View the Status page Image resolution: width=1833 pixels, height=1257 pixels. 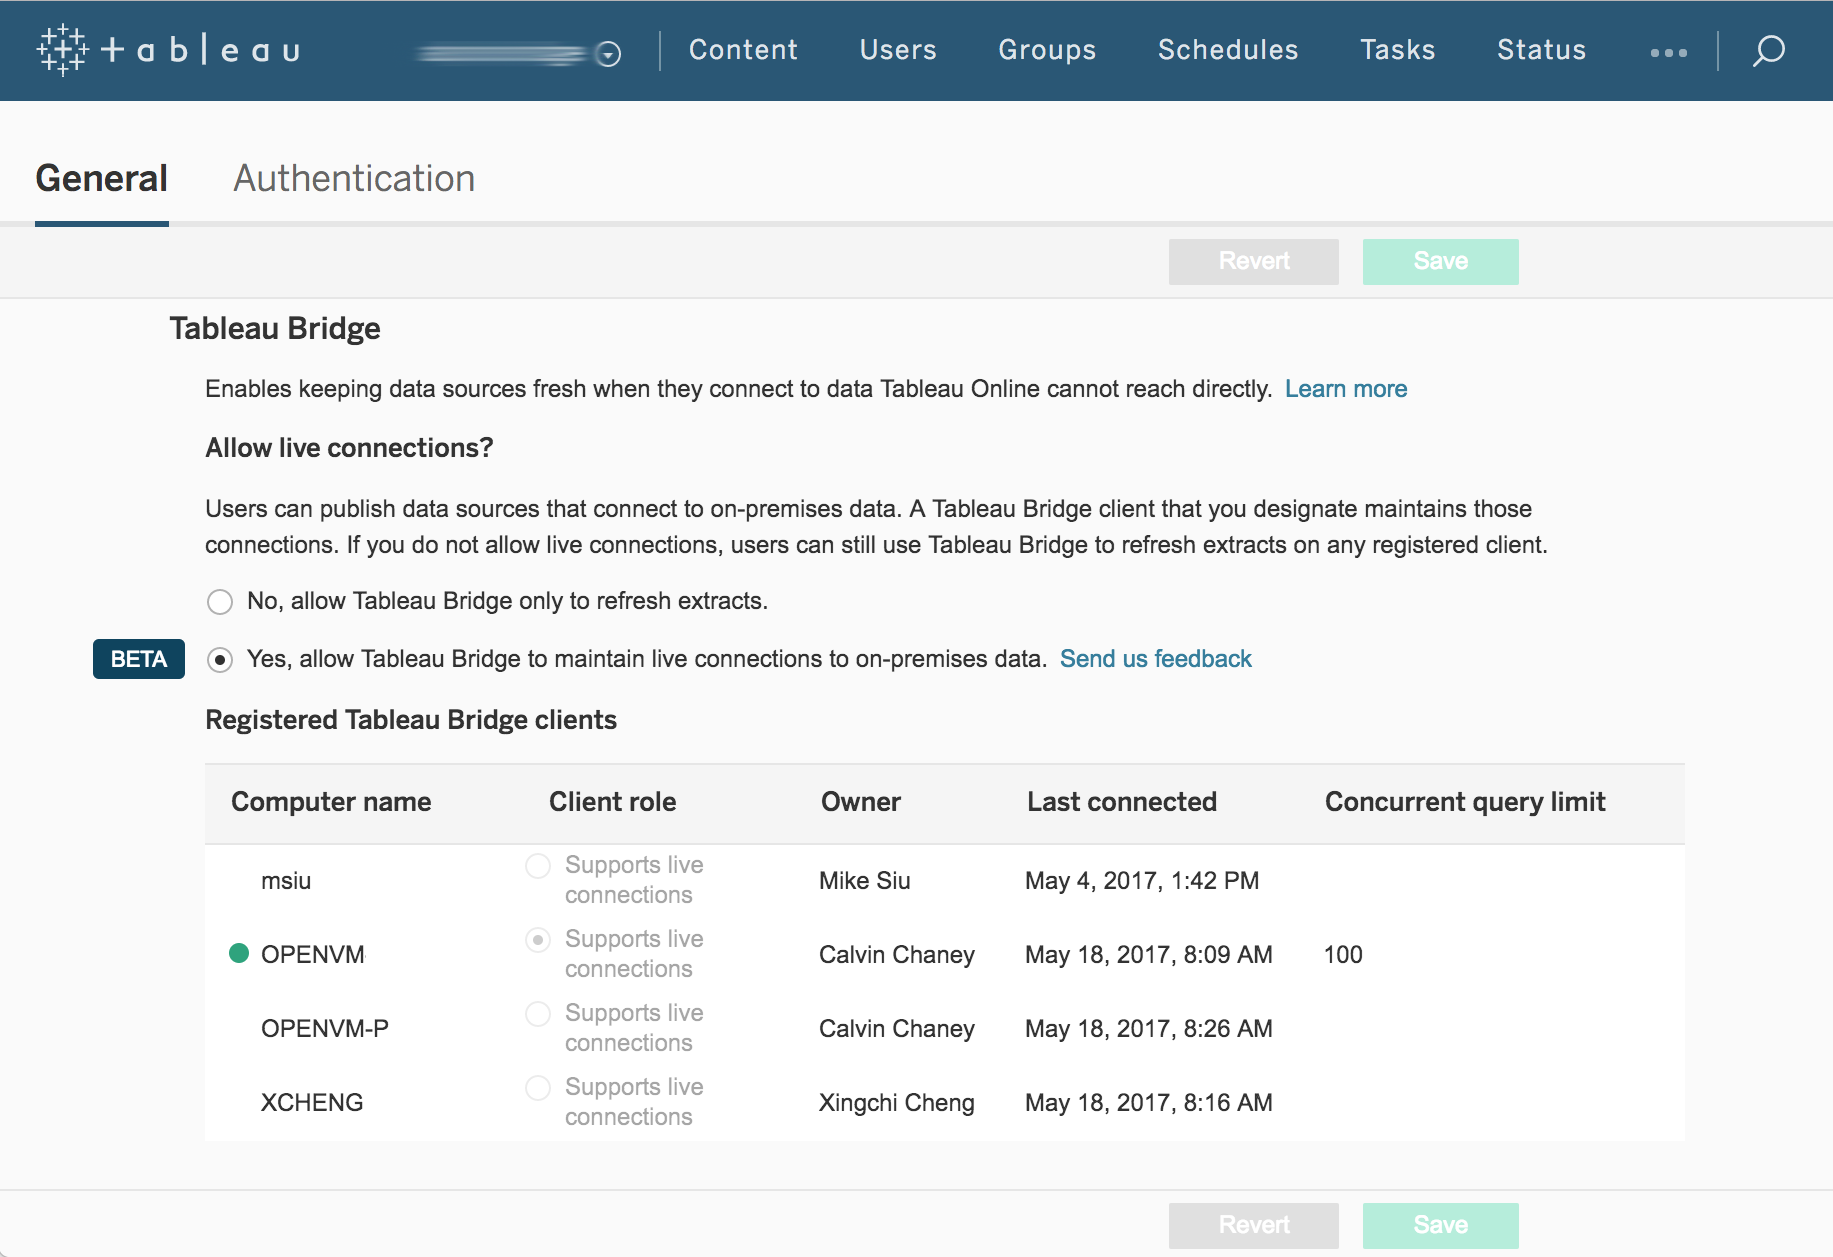coord(1541,50)
